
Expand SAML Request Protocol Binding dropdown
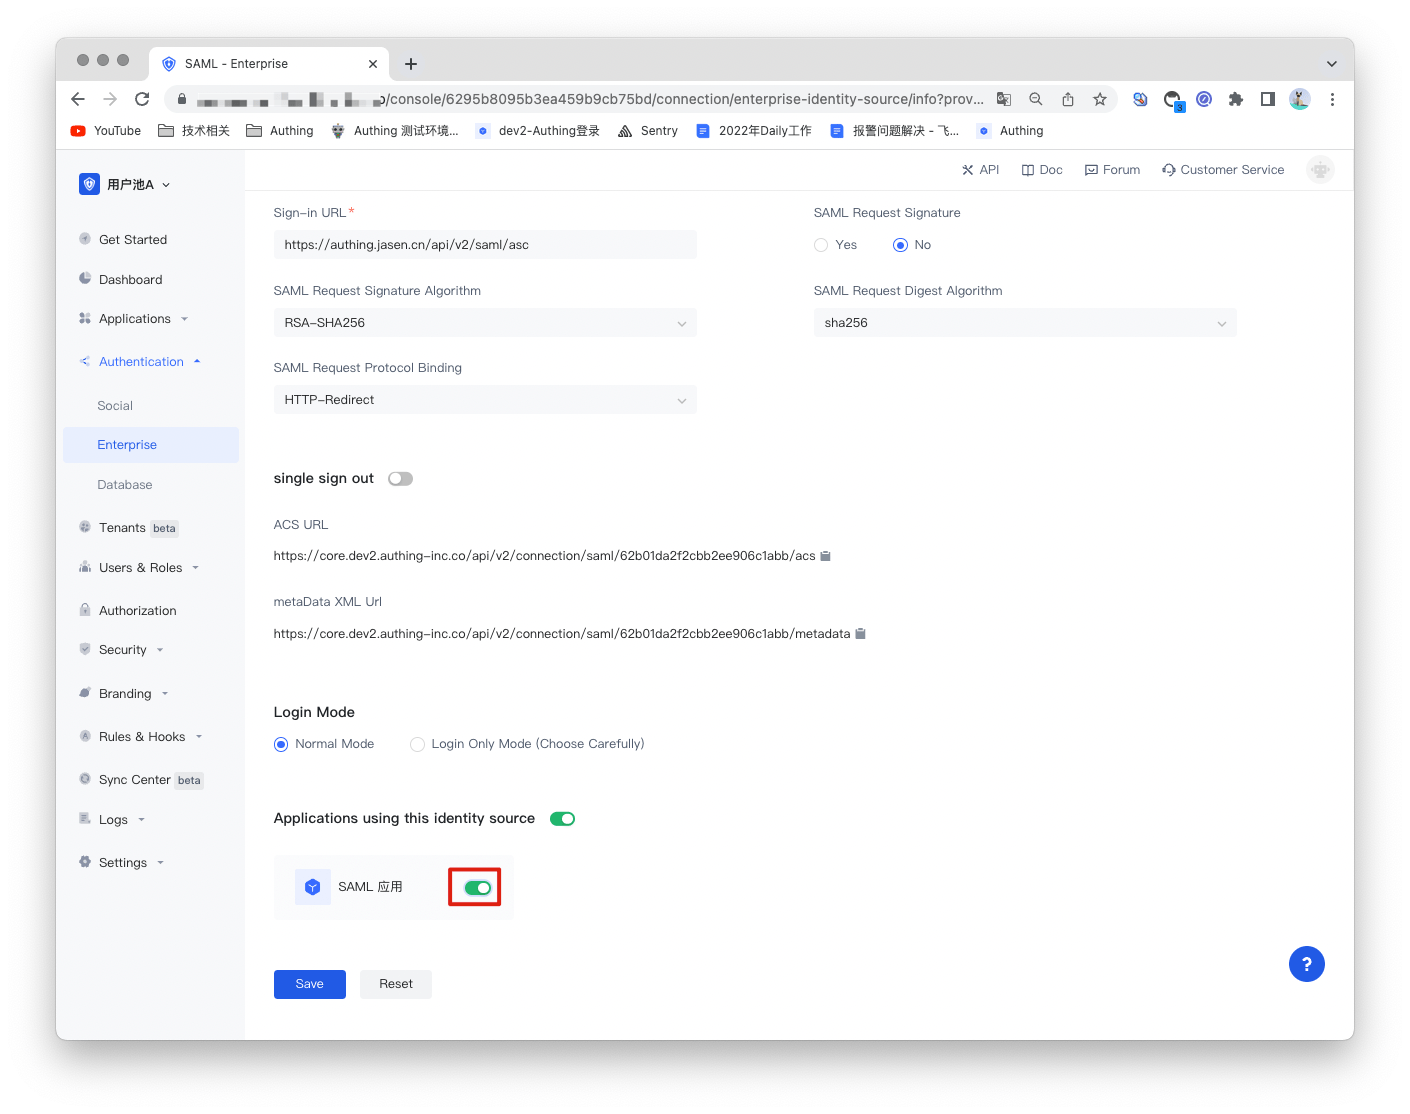tap(485, 400)
